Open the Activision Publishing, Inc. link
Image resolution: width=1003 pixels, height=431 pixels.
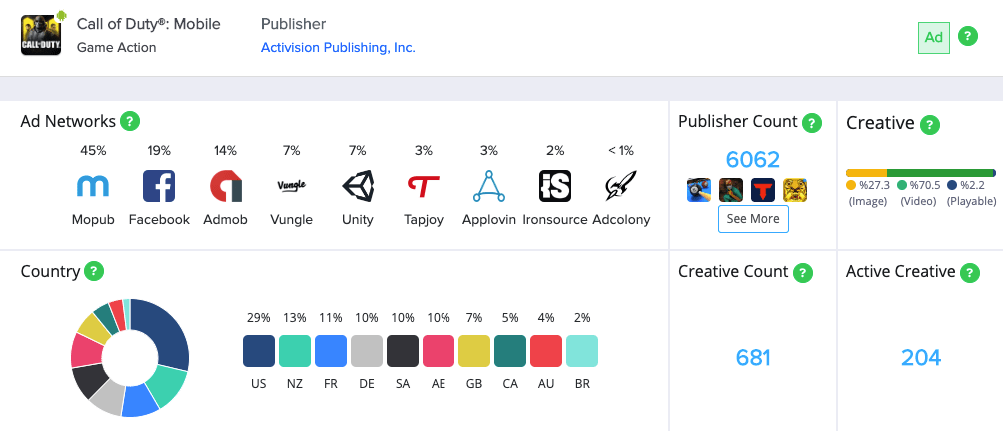pyautogui.click(x=338, y=48)
